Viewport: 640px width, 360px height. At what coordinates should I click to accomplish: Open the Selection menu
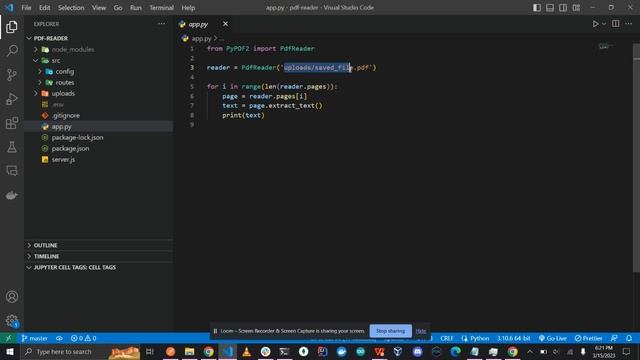(71, 8)
